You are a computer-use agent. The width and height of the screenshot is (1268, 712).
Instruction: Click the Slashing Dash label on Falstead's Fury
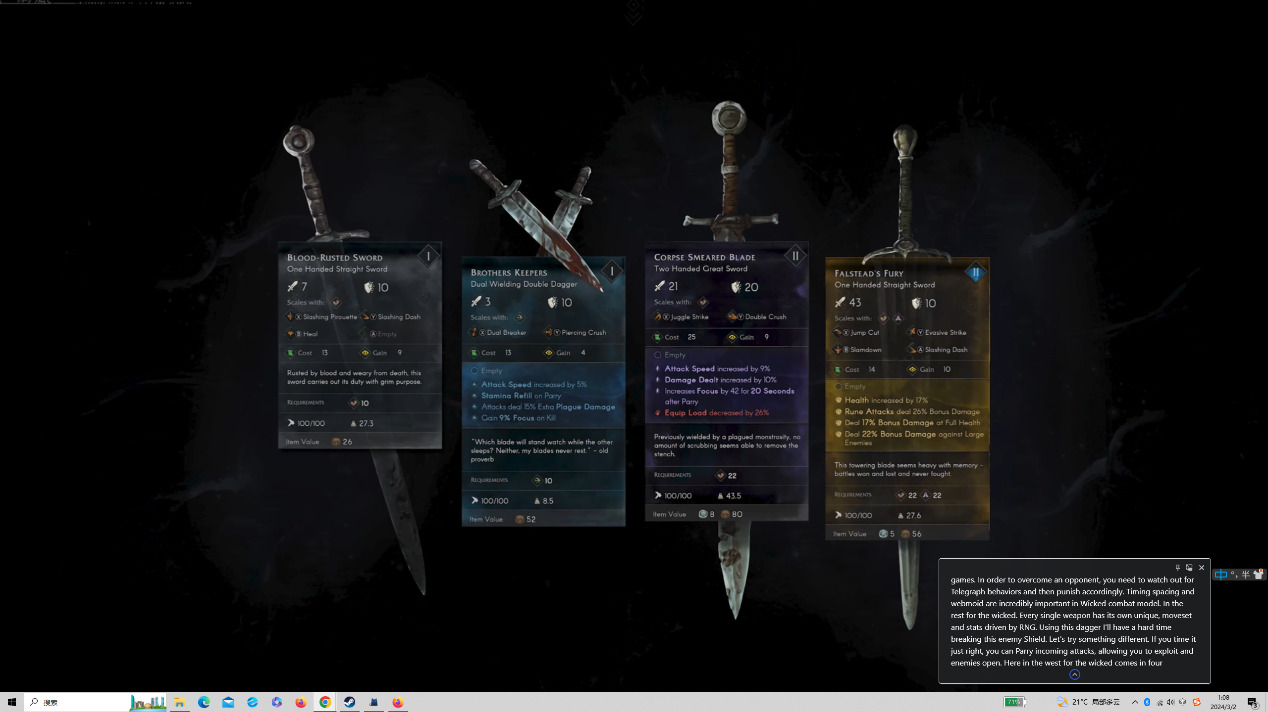pos(945,350)
